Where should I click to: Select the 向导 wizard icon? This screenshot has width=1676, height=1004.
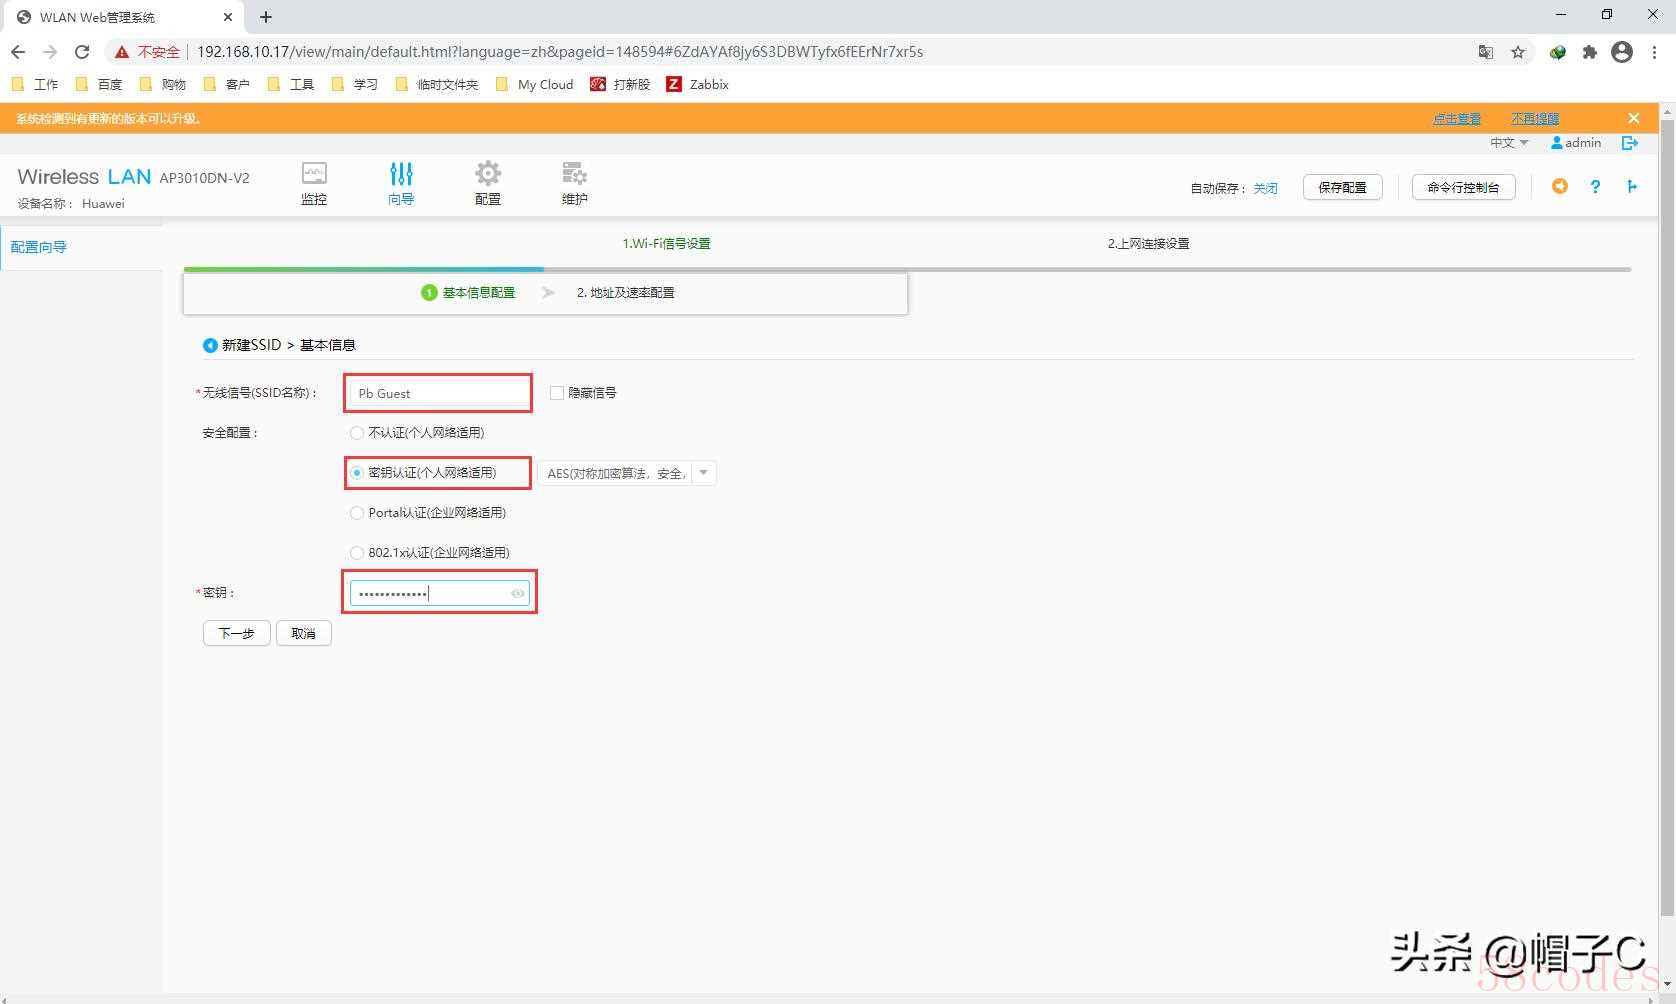401,174
